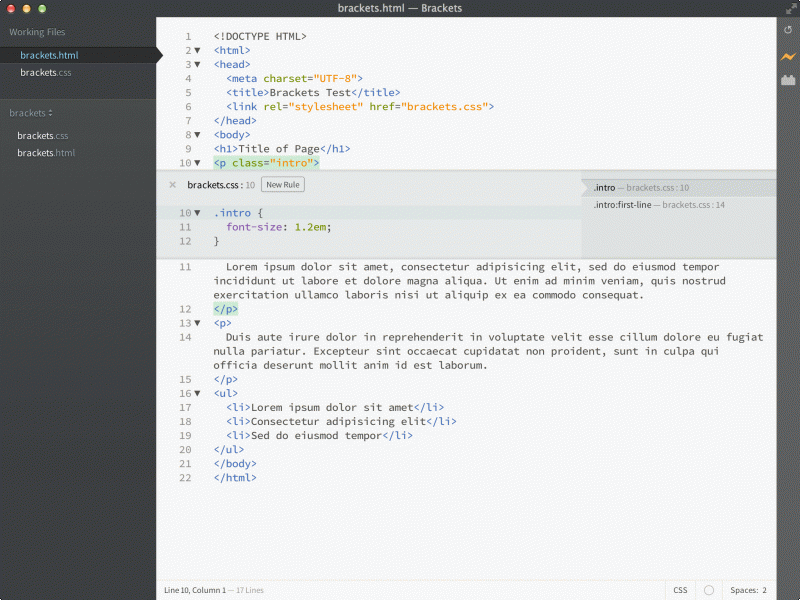Screen dimensions: 800x600
Task: Collapse the head tag on line 3
Action: pos(197,64)
